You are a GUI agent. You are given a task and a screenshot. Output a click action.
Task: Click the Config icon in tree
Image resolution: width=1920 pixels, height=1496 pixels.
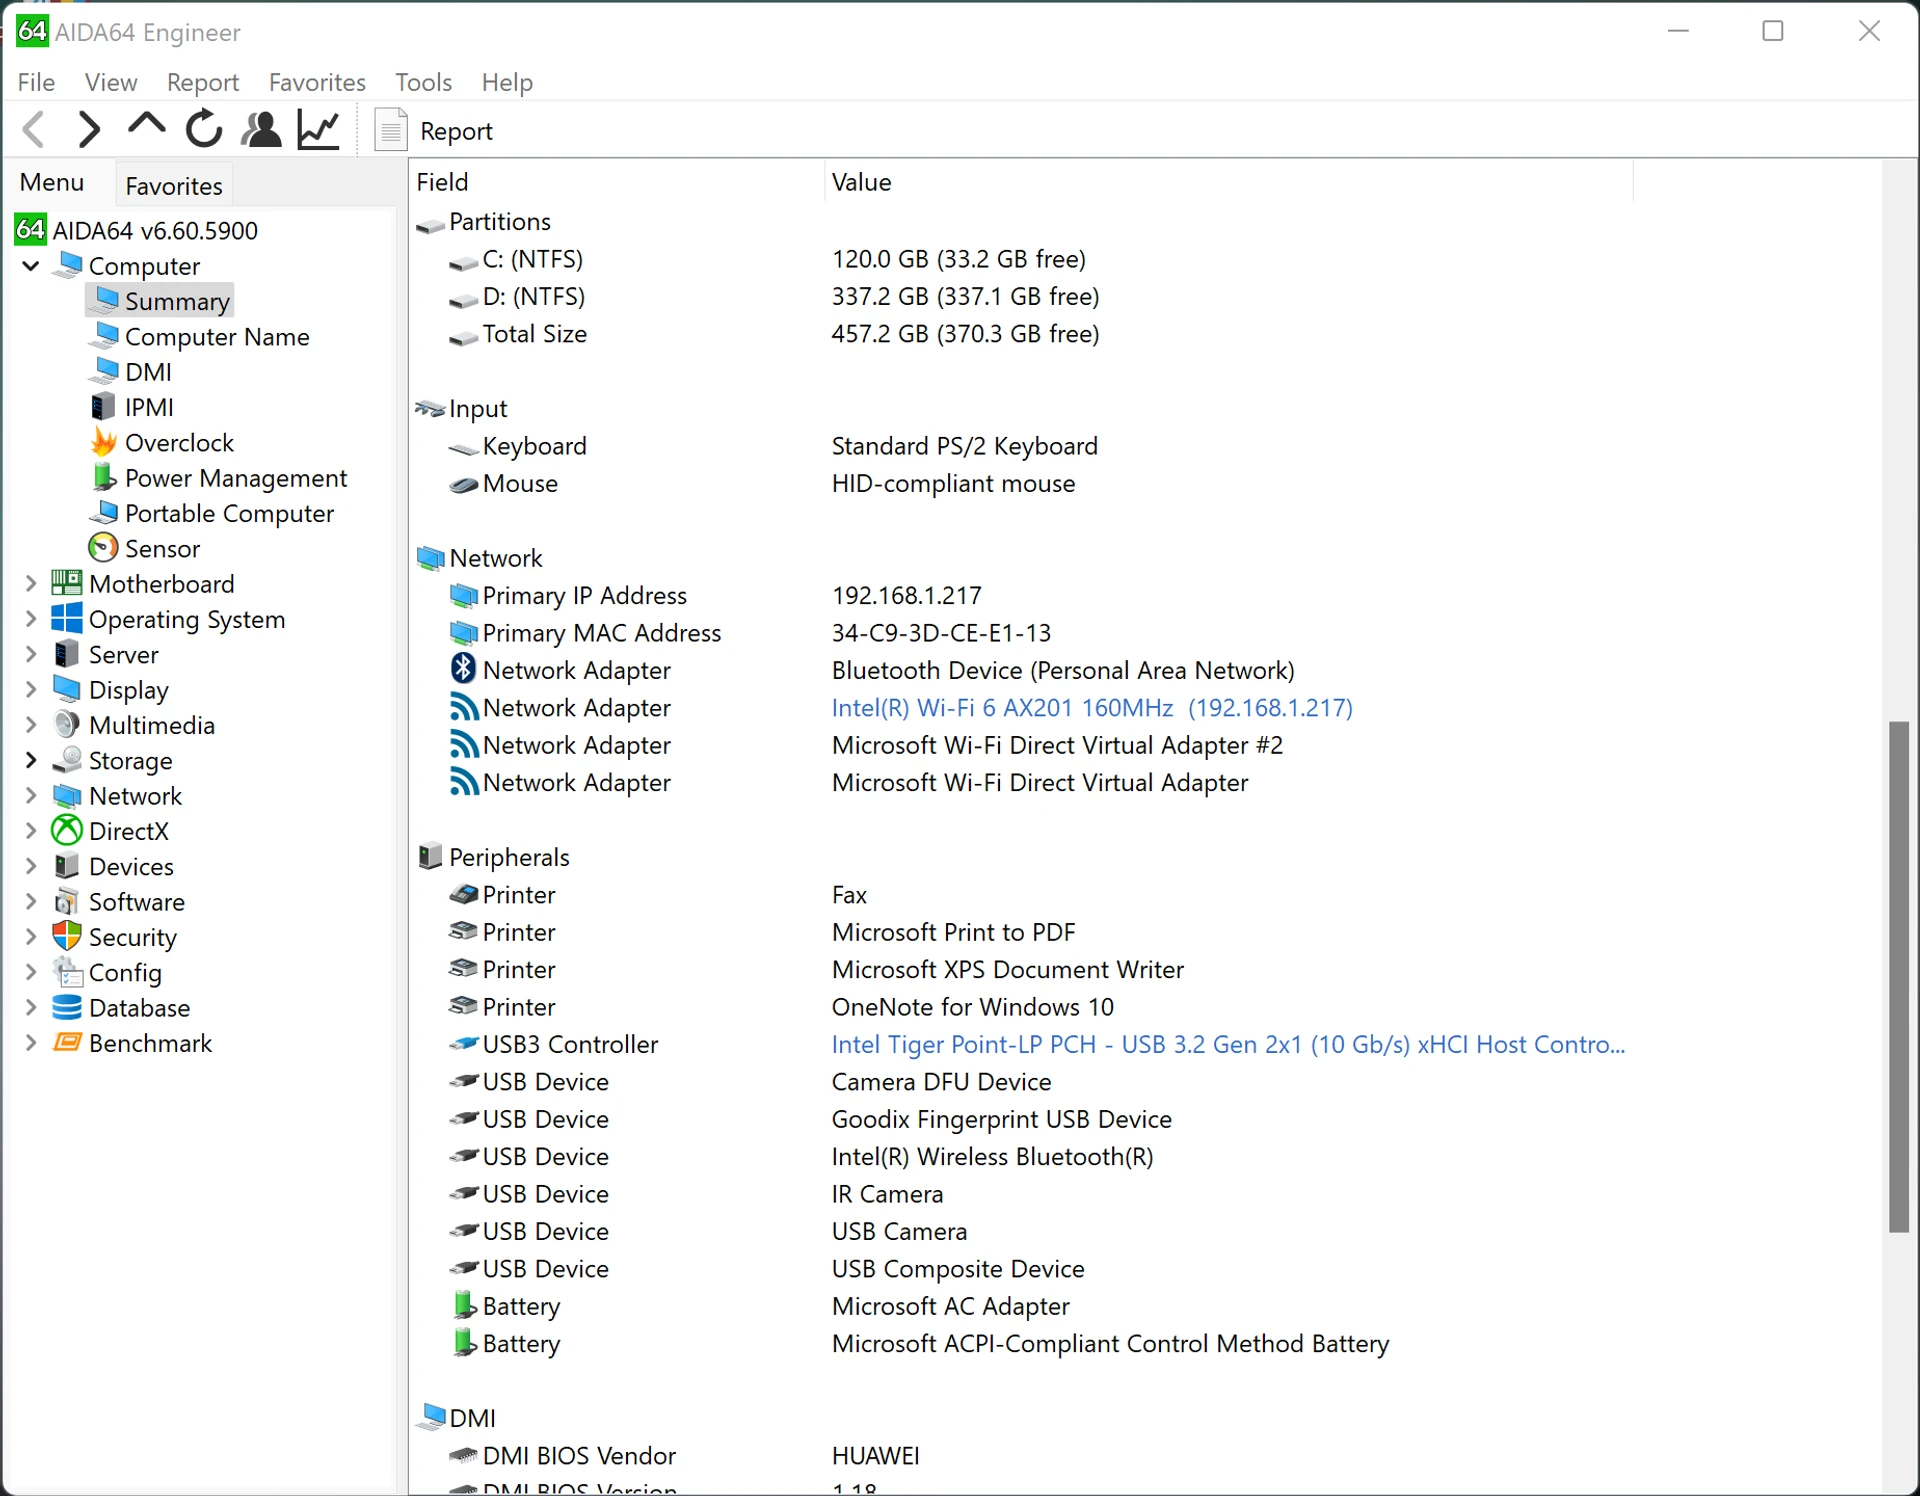point(66,971)
